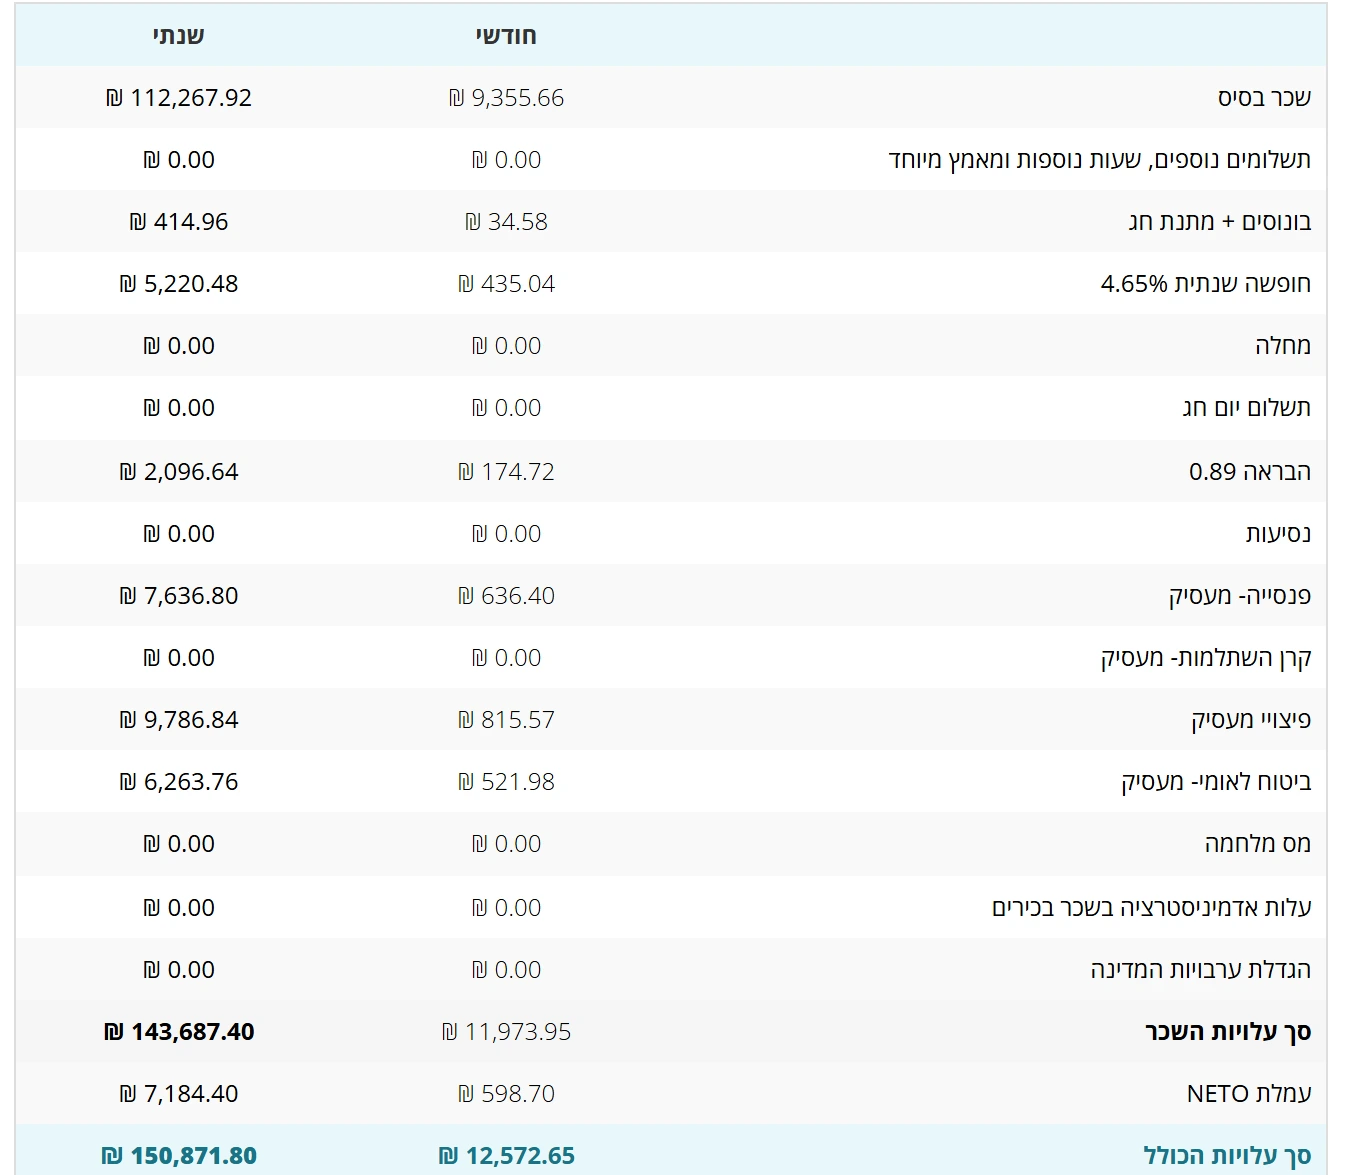Click the 'עמלת NETO' label

click(x=1249, y=1094)
